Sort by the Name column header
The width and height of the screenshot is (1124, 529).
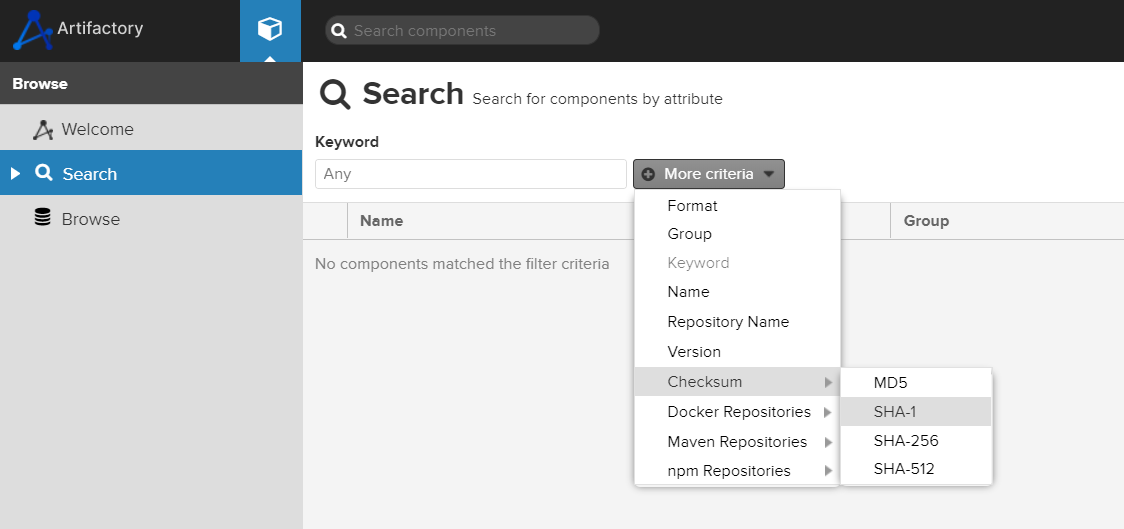tap(381, 221)
